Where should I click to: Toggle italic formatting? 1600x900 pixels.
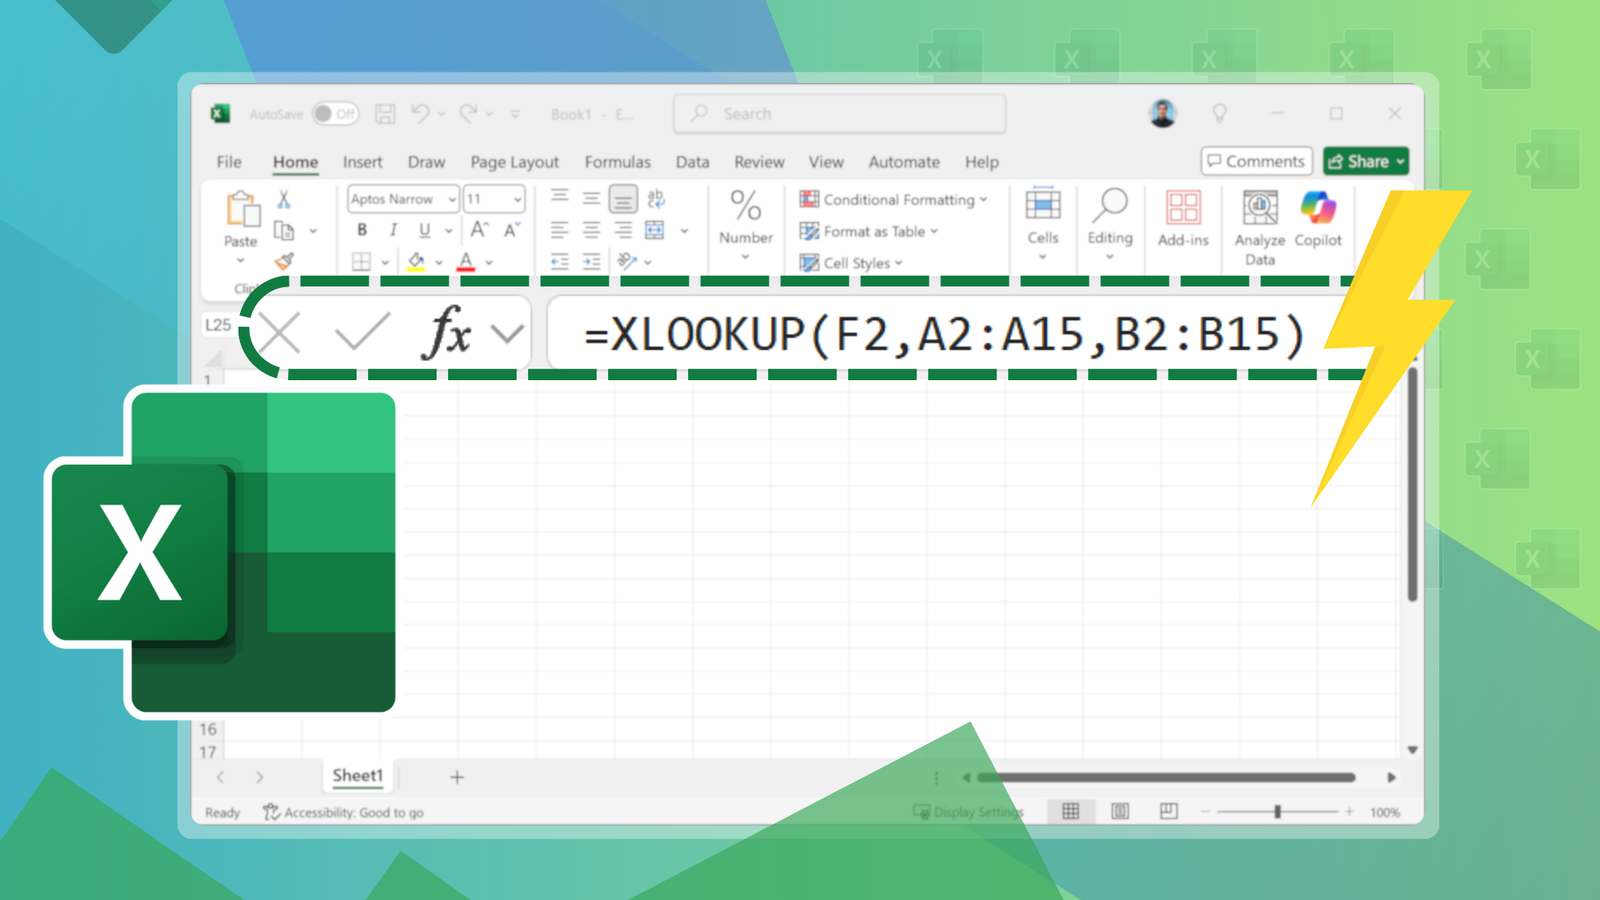394,230
